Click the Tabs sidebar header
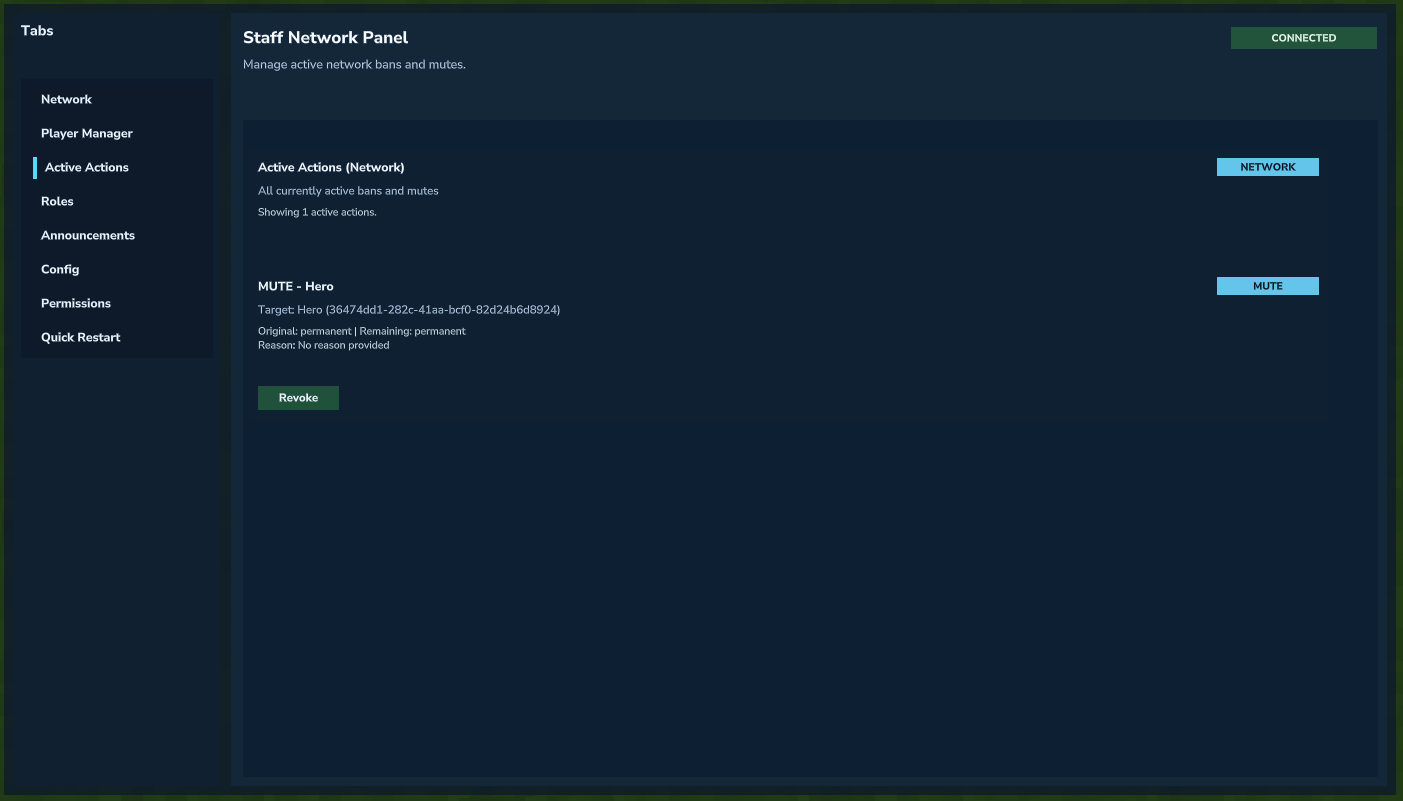 coord(37,31)
